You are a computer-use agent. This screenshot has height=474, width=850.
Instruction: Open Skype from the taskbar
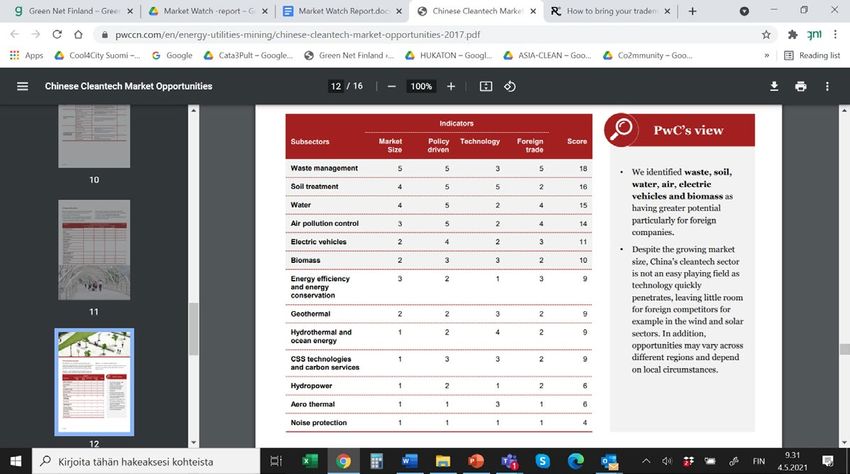(x=542, y=461)
